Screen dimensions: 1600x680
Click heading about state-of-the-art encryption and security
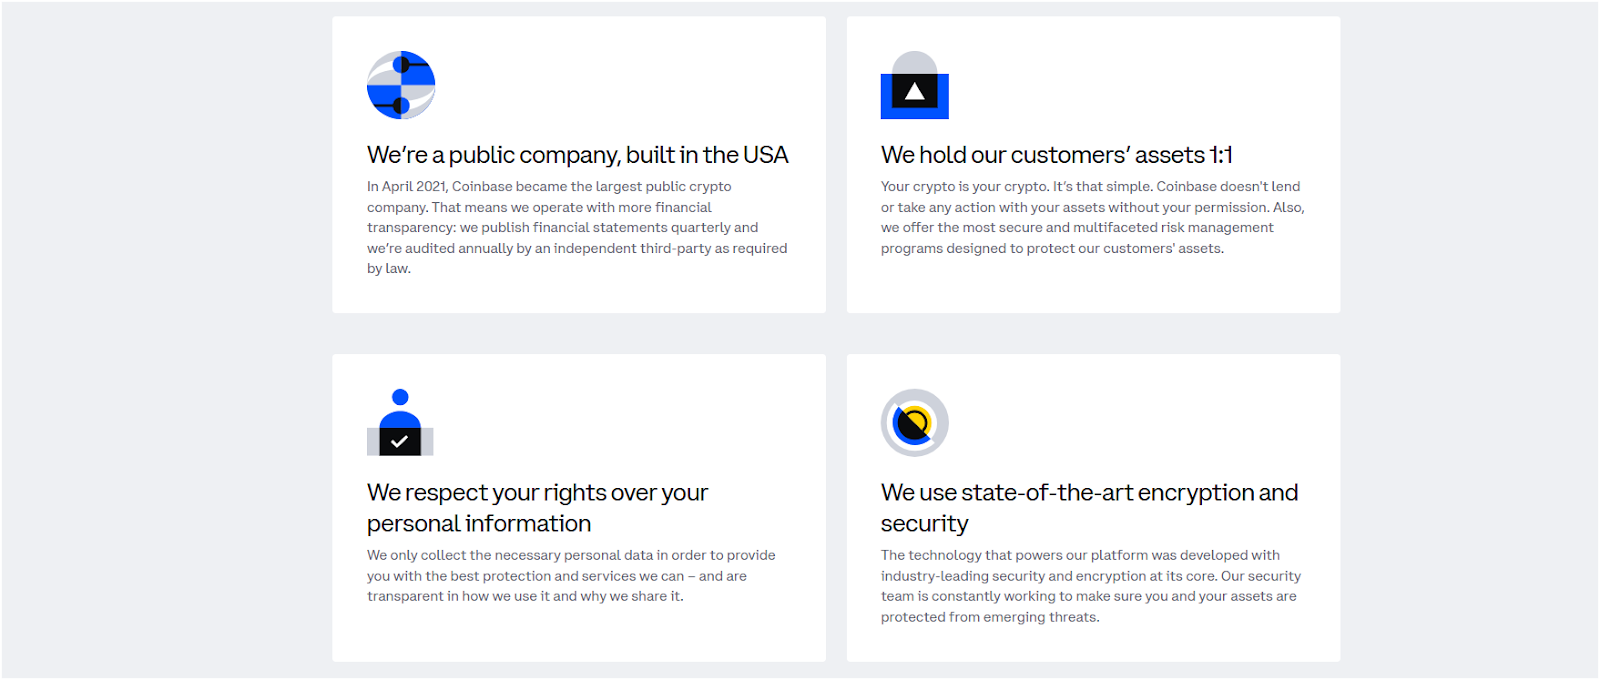1089,508
